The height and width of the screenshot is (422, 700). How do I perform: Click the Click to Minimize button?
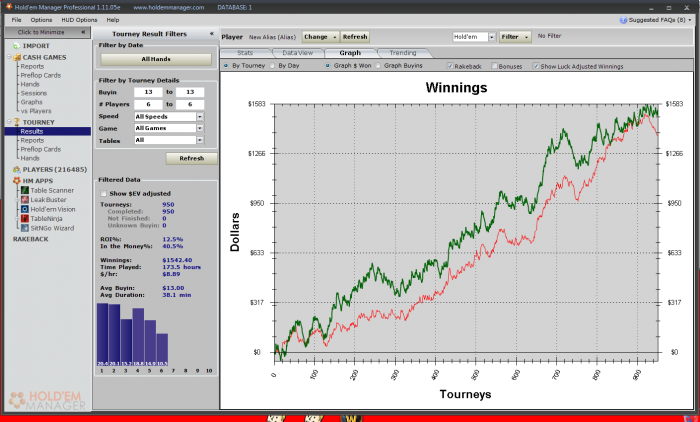click(x=47, y=32)
